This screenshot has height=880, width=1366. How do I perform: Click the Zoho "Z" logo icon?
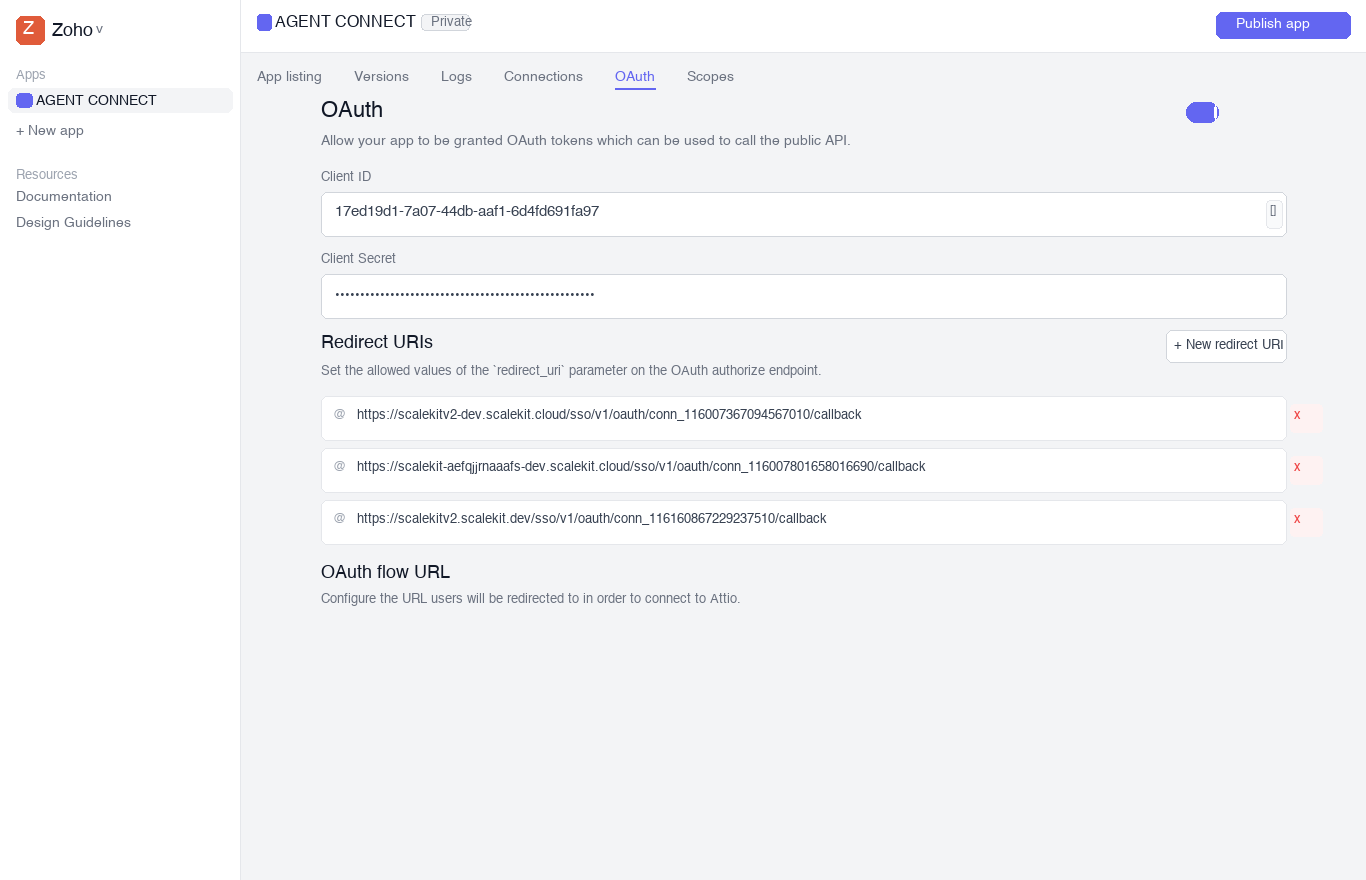point(28,30)
